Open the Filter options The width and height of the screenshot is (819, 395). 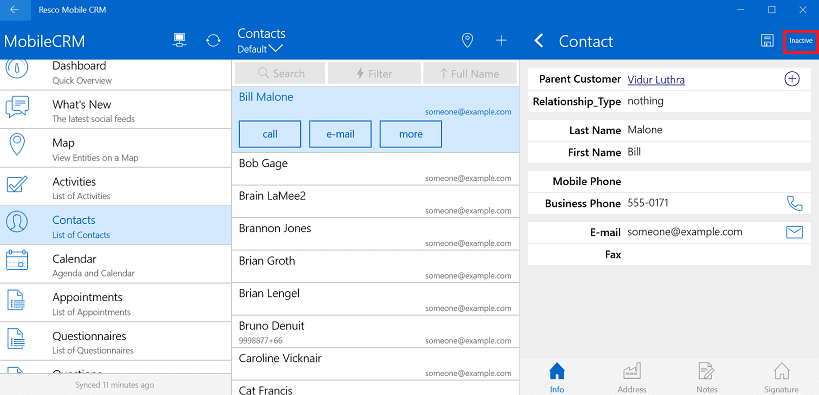[x=375, y=74]
